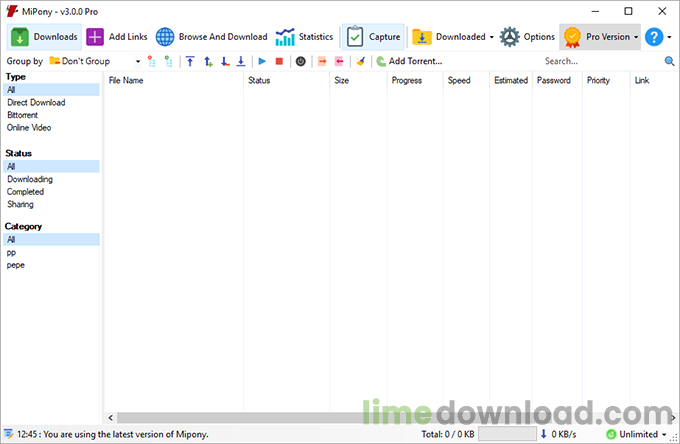Click the Add Links purple plus icon
This screenshot has height=444, width=680.
click(95, 37)
